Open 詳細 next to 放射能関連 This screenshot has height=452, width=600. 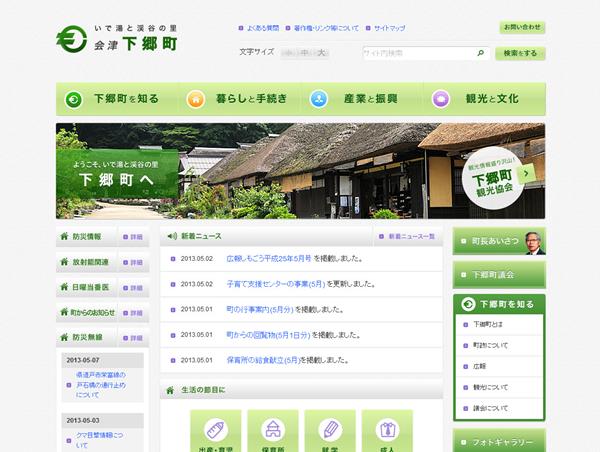point(133,263)
